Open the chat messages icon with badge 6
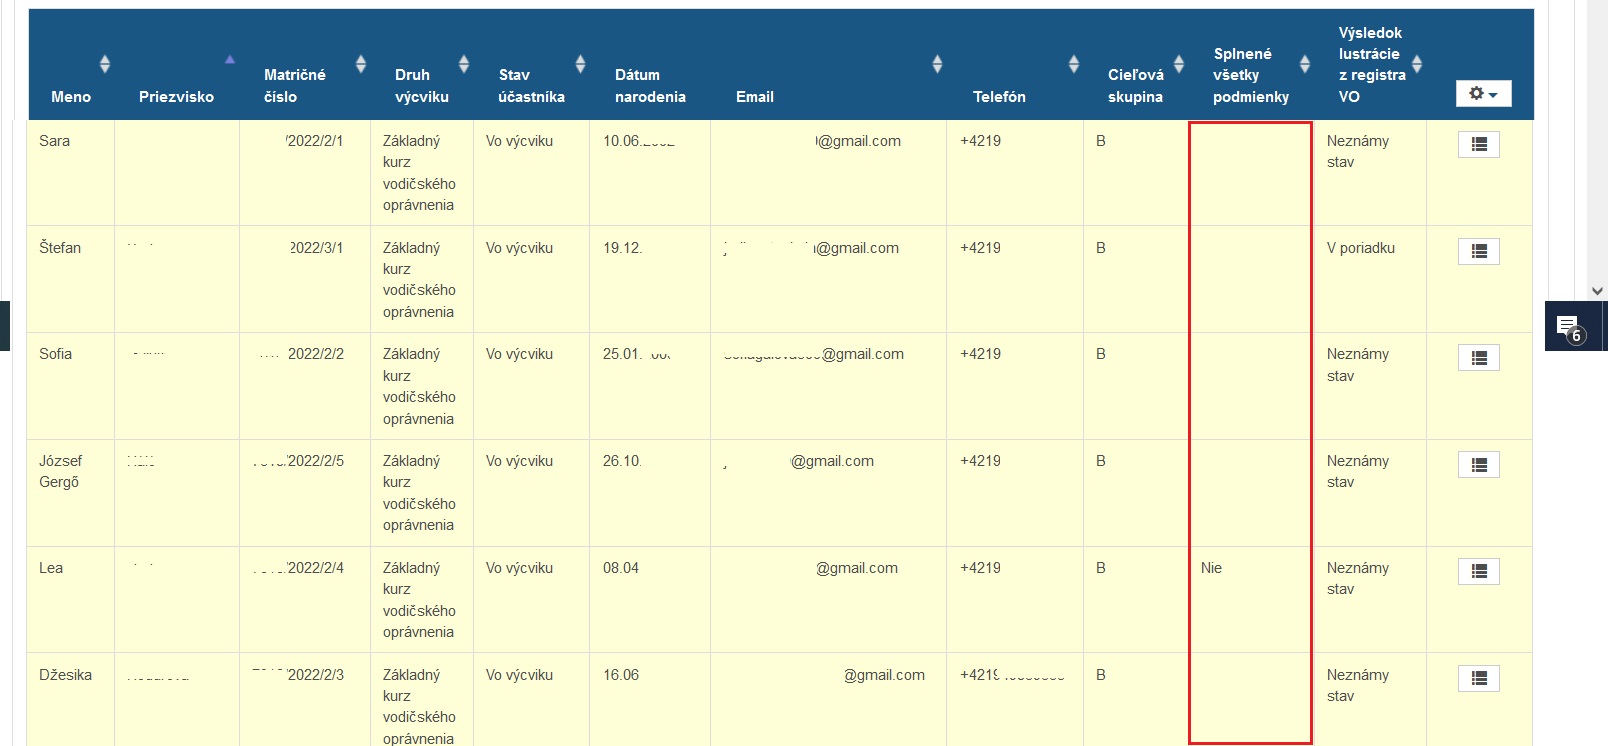 [x=1568, y=326]
